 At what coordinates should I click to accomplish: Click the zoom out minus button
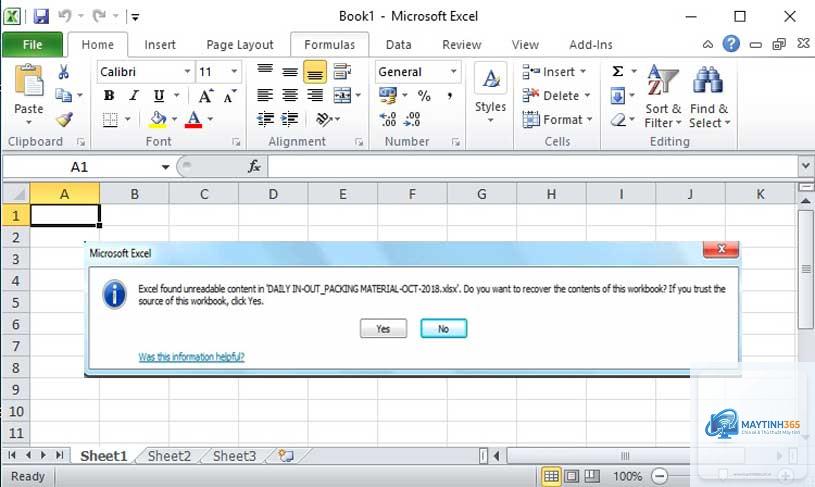659,476
